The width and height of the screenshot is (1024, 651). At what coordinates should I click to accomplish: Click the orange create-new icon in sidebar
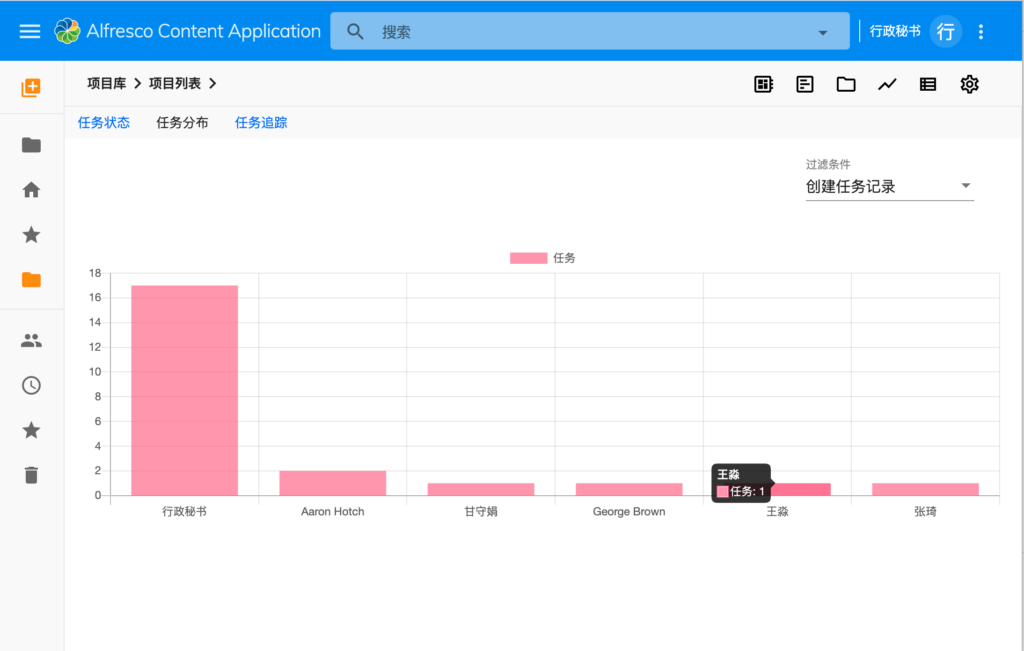[x=31, y=87]
